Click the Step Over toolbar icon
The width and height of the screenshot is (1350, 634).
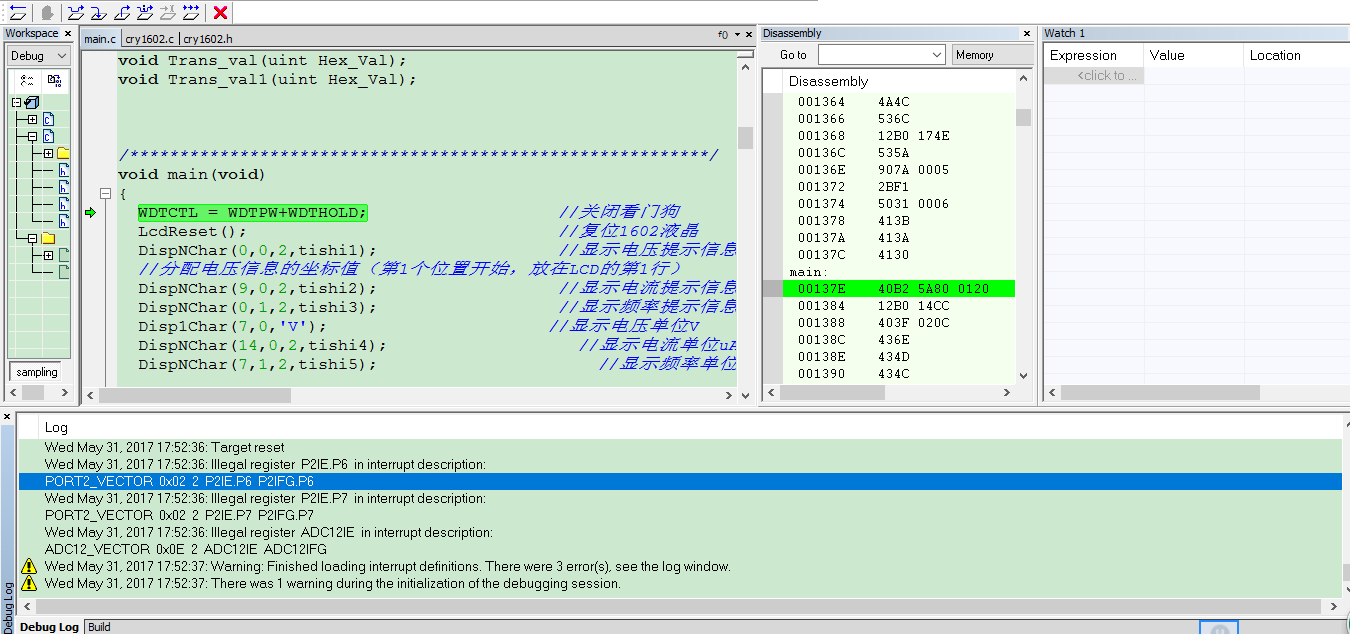[76, 13]
